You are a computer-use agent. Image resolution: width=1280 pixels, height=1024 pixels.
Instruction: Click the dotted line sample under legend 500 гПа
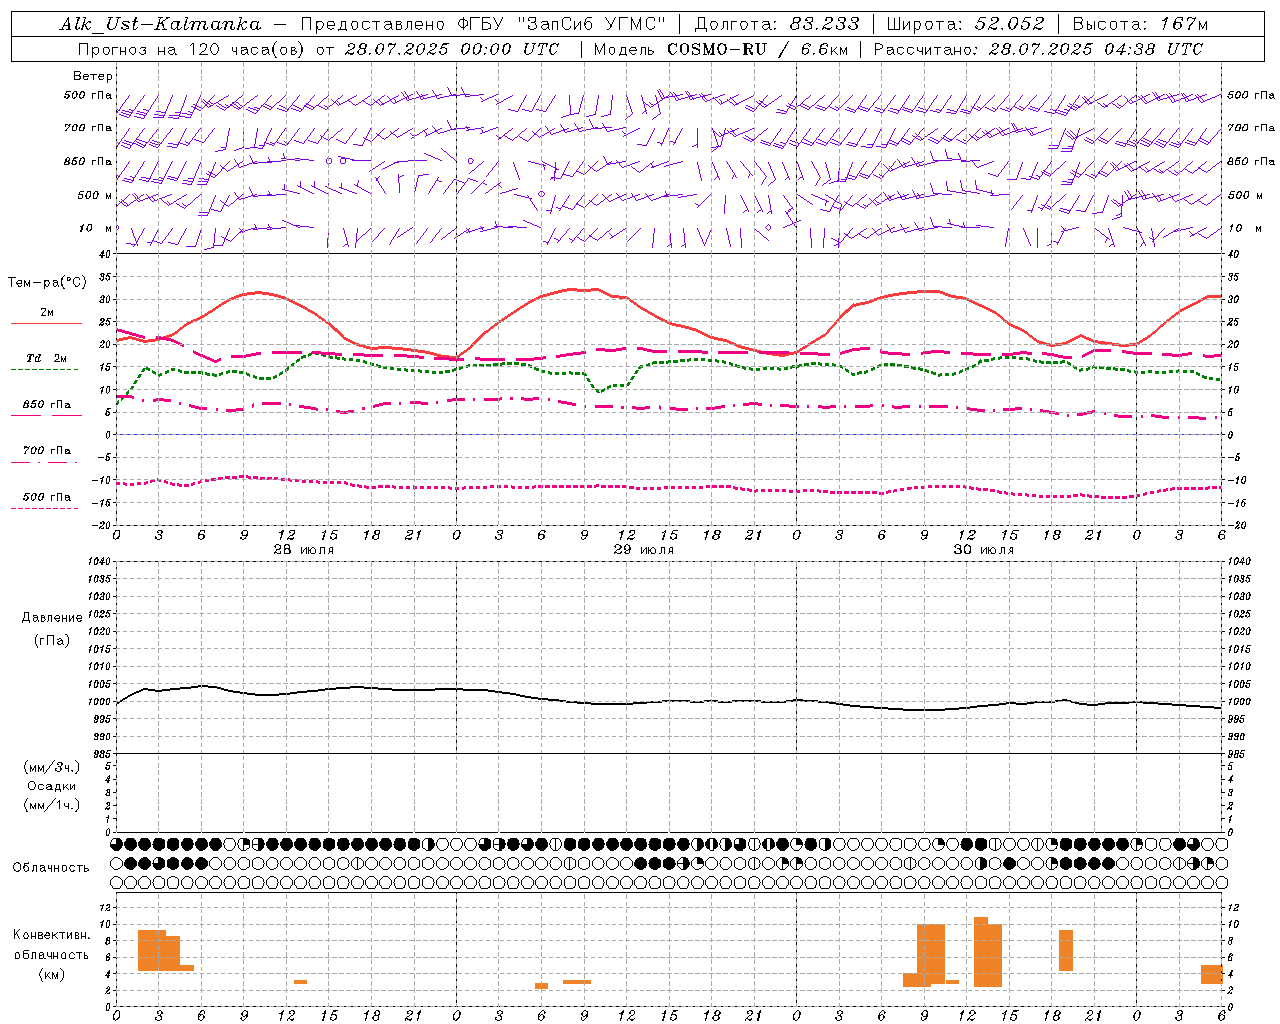coord(44,509)
